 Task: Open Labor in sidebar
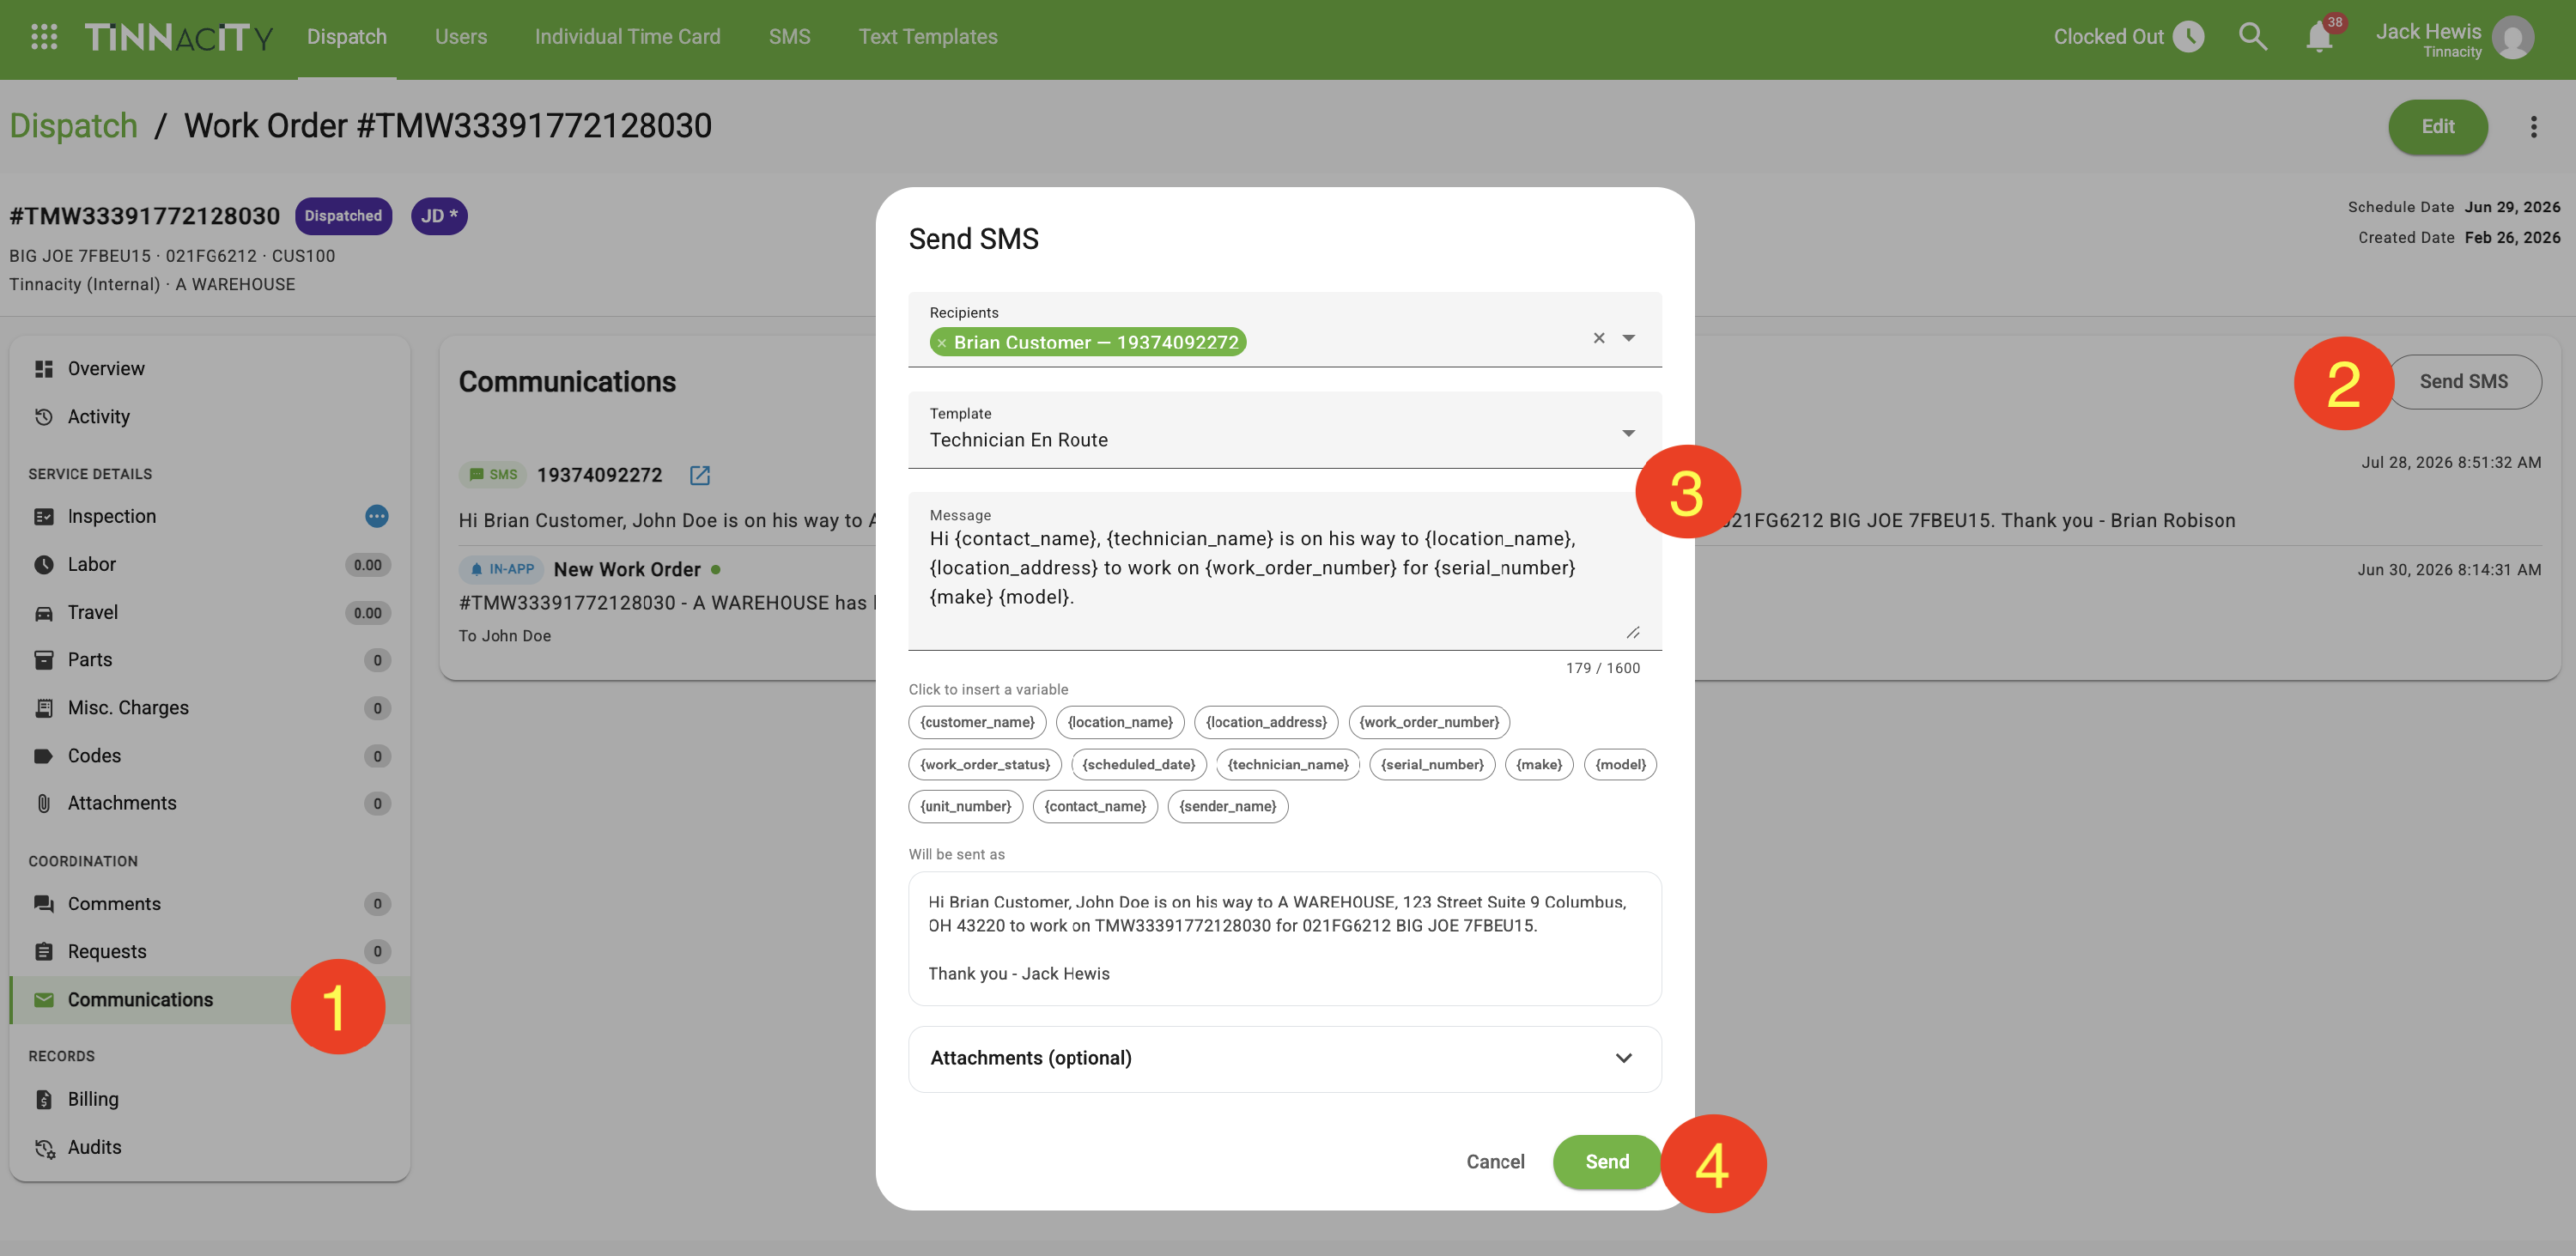click(209, 564)
